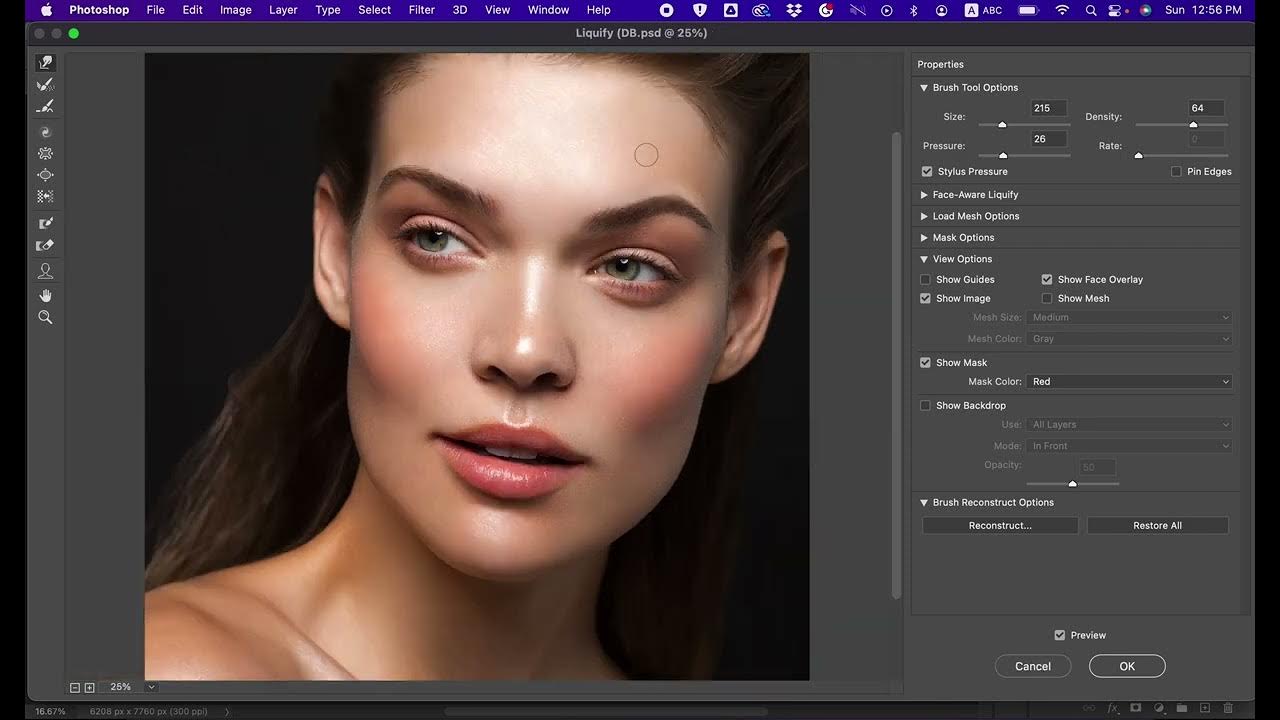This screenshot has width=1280, height=720.
Task: Open the Help menu
Action: (x=598, y=10)
